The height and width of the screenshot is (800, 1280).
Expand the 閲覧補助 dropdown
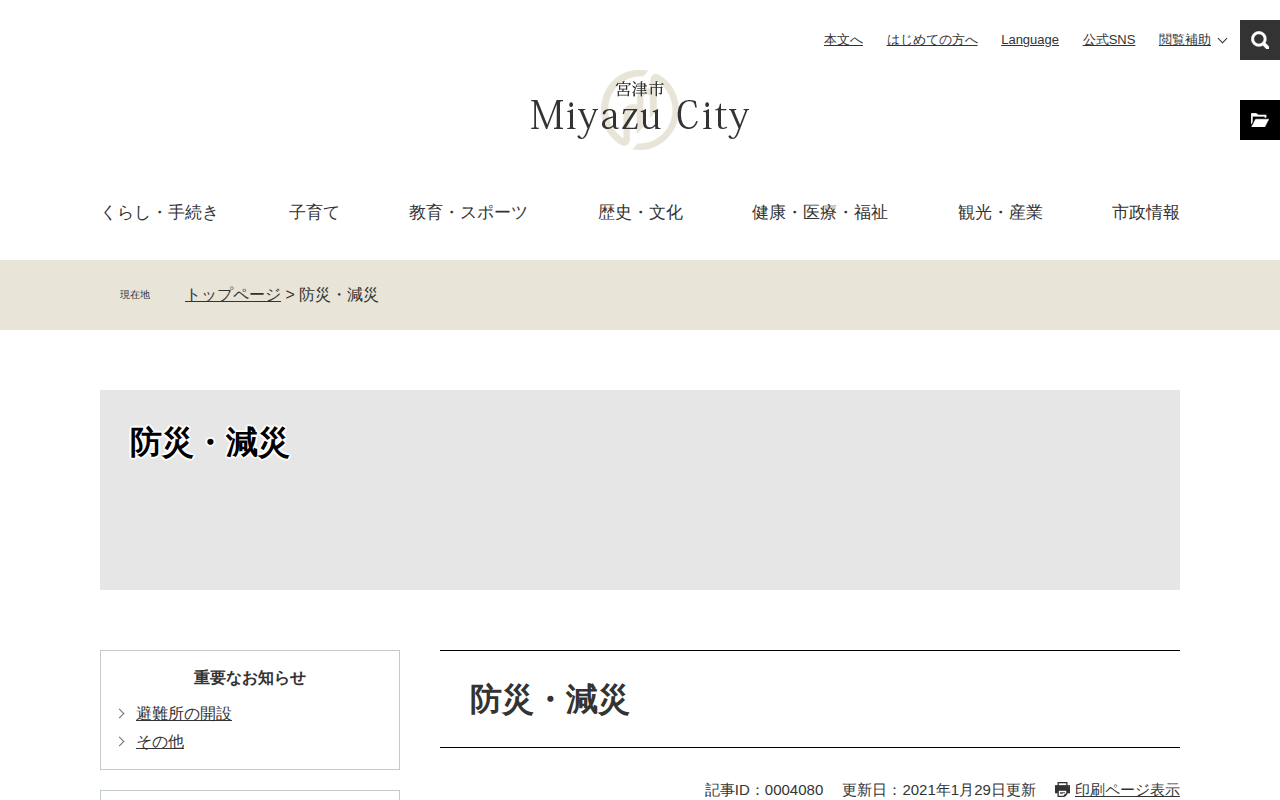[x=1193, y=40]
